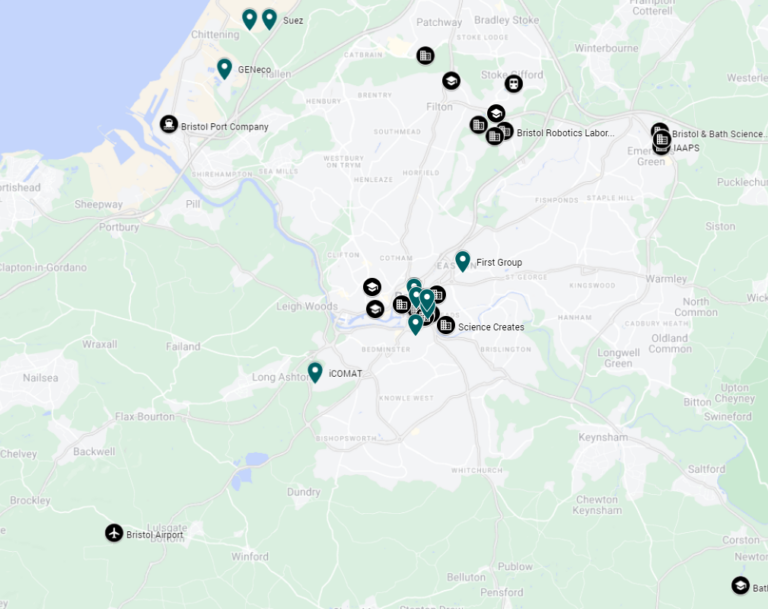Click the Pensford place name
This screenshot has height=609, width=768.
tap(502, 592)
